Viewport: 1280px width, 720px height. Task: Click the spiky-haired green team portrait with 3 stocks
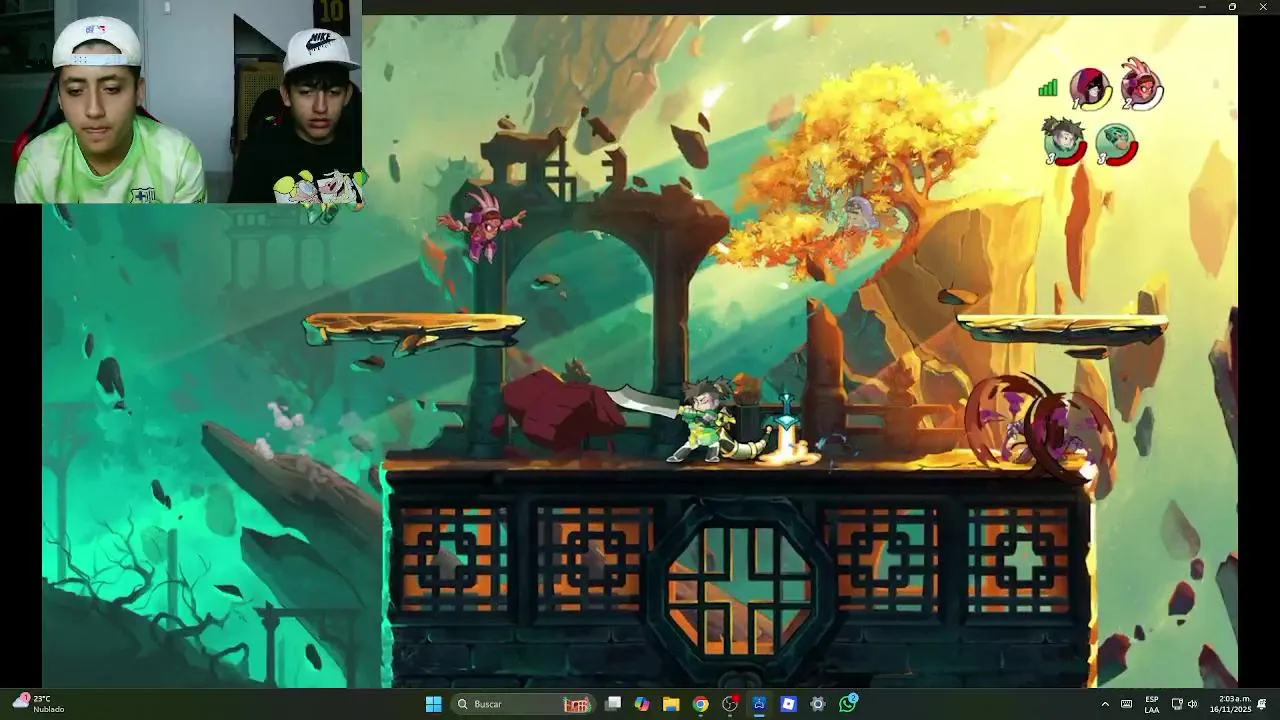pos(1064,141)
